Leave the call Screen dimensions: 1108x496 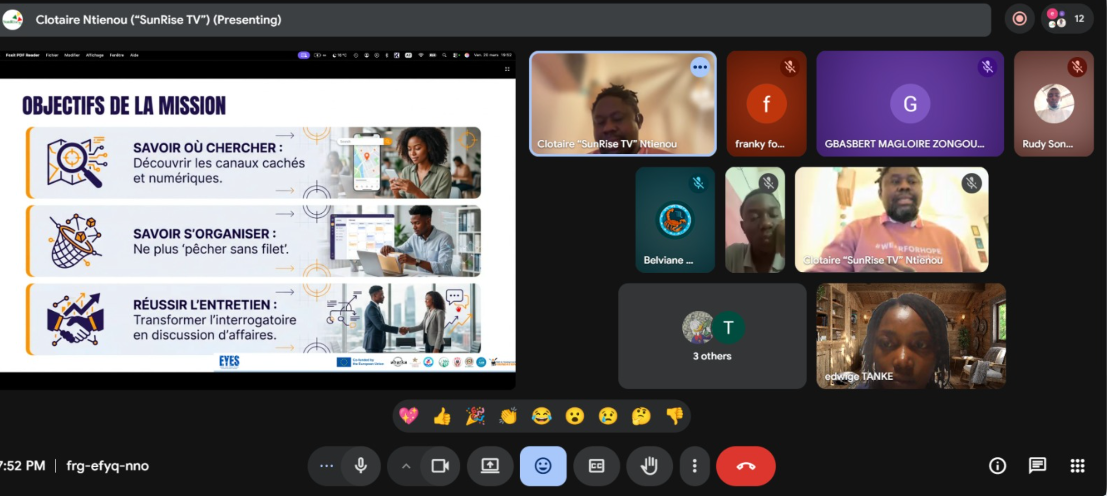click(745, 466)
